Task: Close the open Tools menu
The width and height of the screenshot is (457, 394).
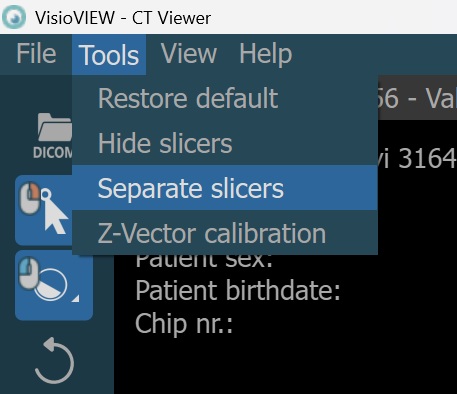Action: [x=109, y=55]
